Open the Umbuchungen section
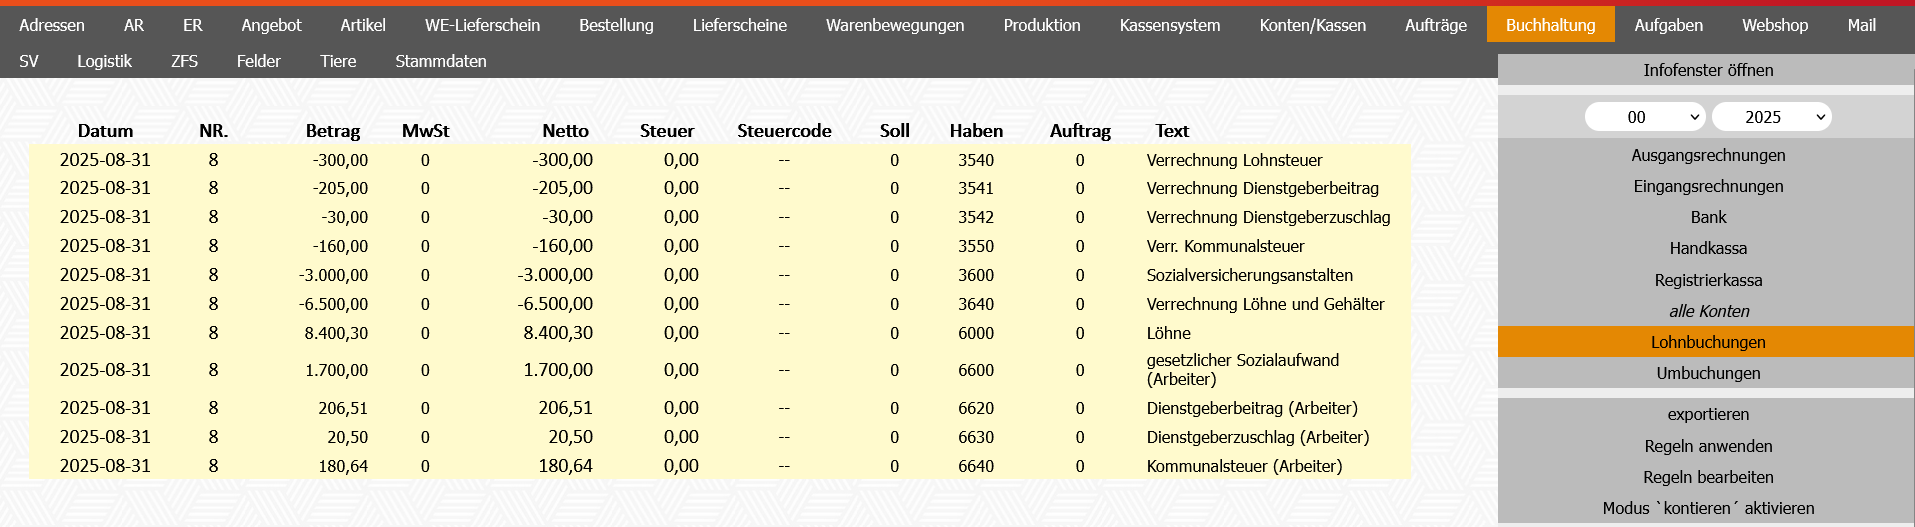Screen dimensions: 1915x527 point(1707,373)
